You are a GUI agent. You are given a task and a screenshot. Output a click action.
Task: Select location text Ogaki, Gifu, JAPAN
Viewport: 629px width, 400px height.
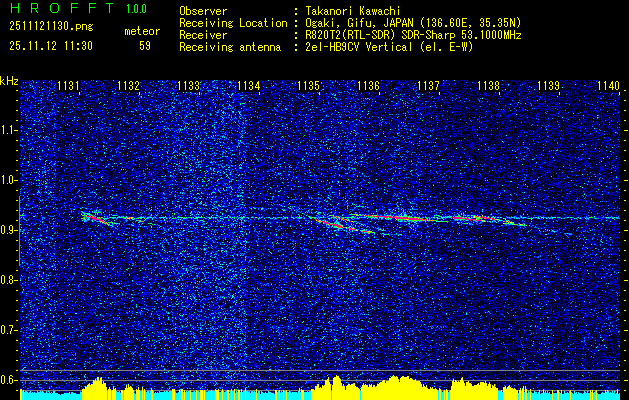click(359, 23)
